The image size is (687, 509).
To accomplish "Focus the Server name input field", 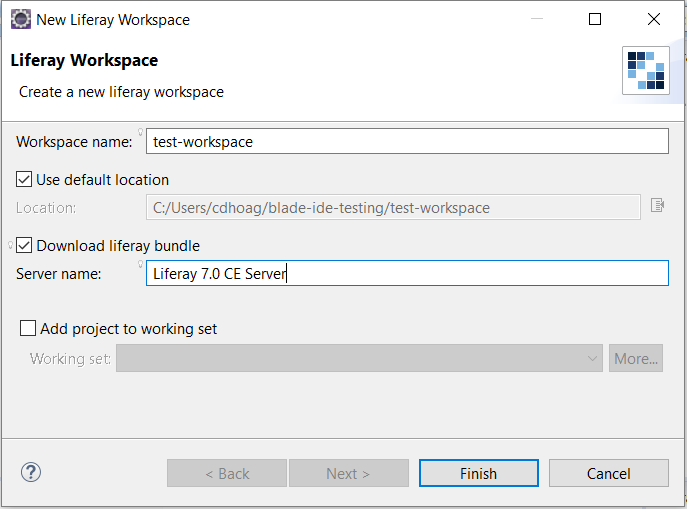I will (x=407, y=273).
